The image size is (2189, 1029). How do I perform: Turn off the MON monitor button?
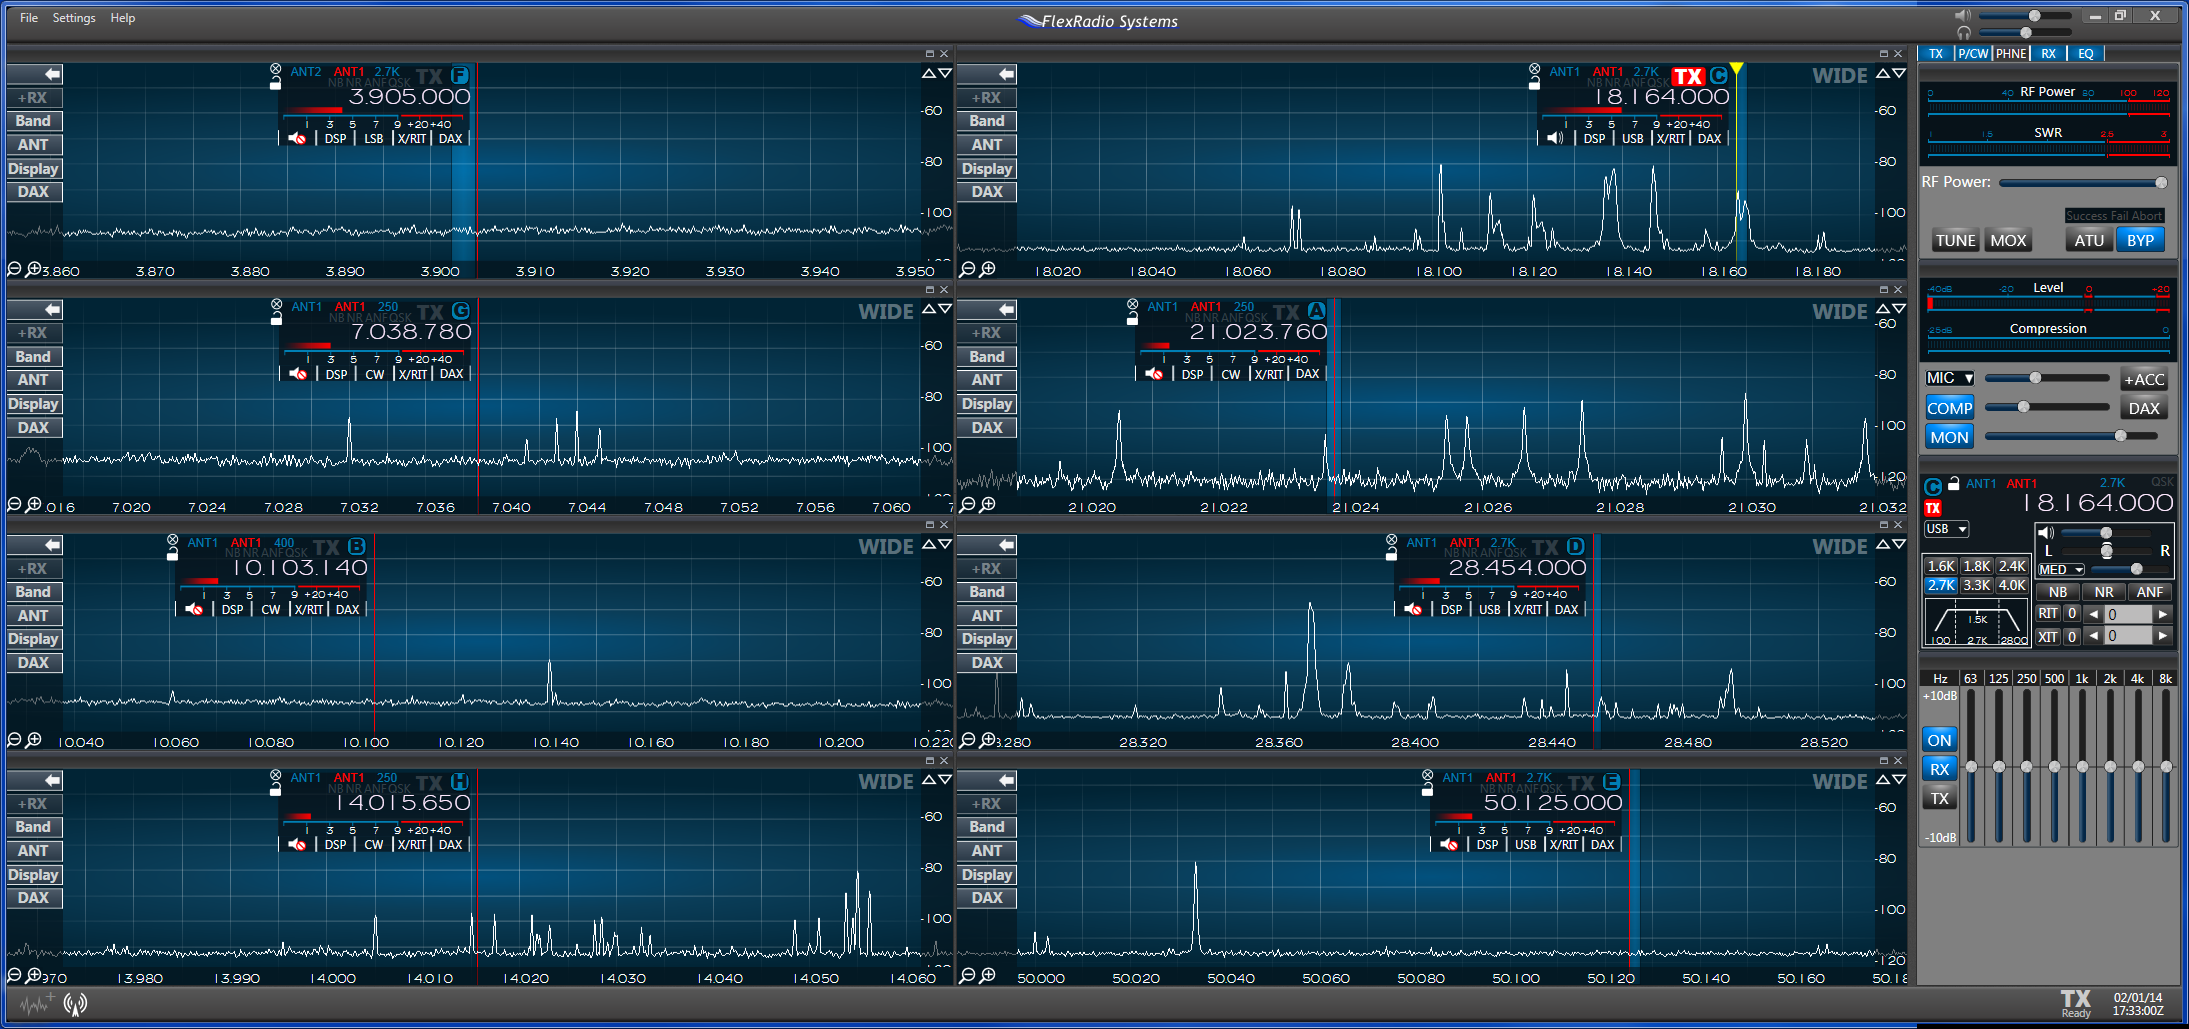(x=1949, y=437)
